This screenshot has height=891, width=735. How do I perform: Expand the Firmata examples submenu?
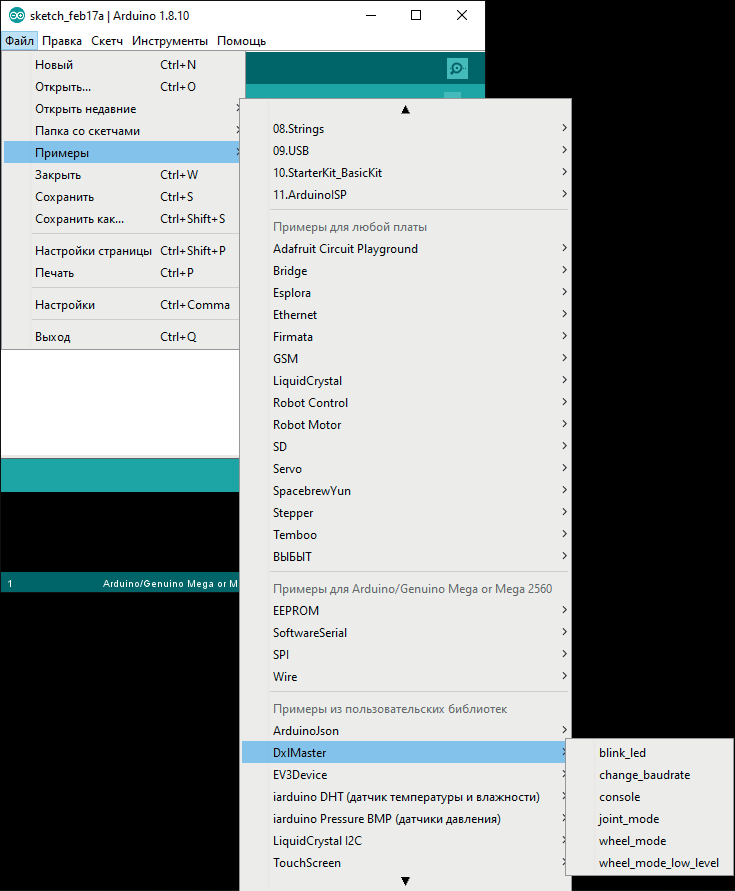pyautogui.click(x=292, y=337)
